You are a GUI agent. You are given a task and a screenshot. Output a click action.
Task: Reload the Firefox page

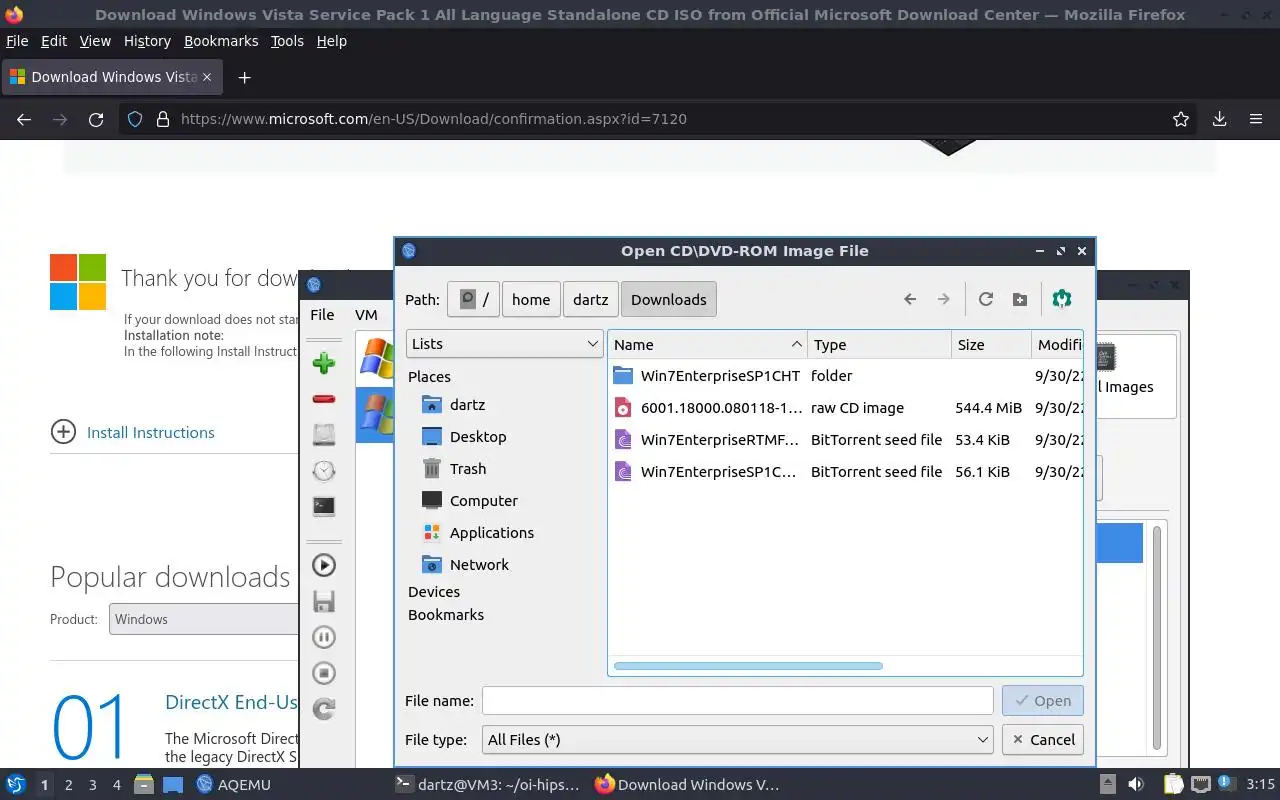click(96, 119)
